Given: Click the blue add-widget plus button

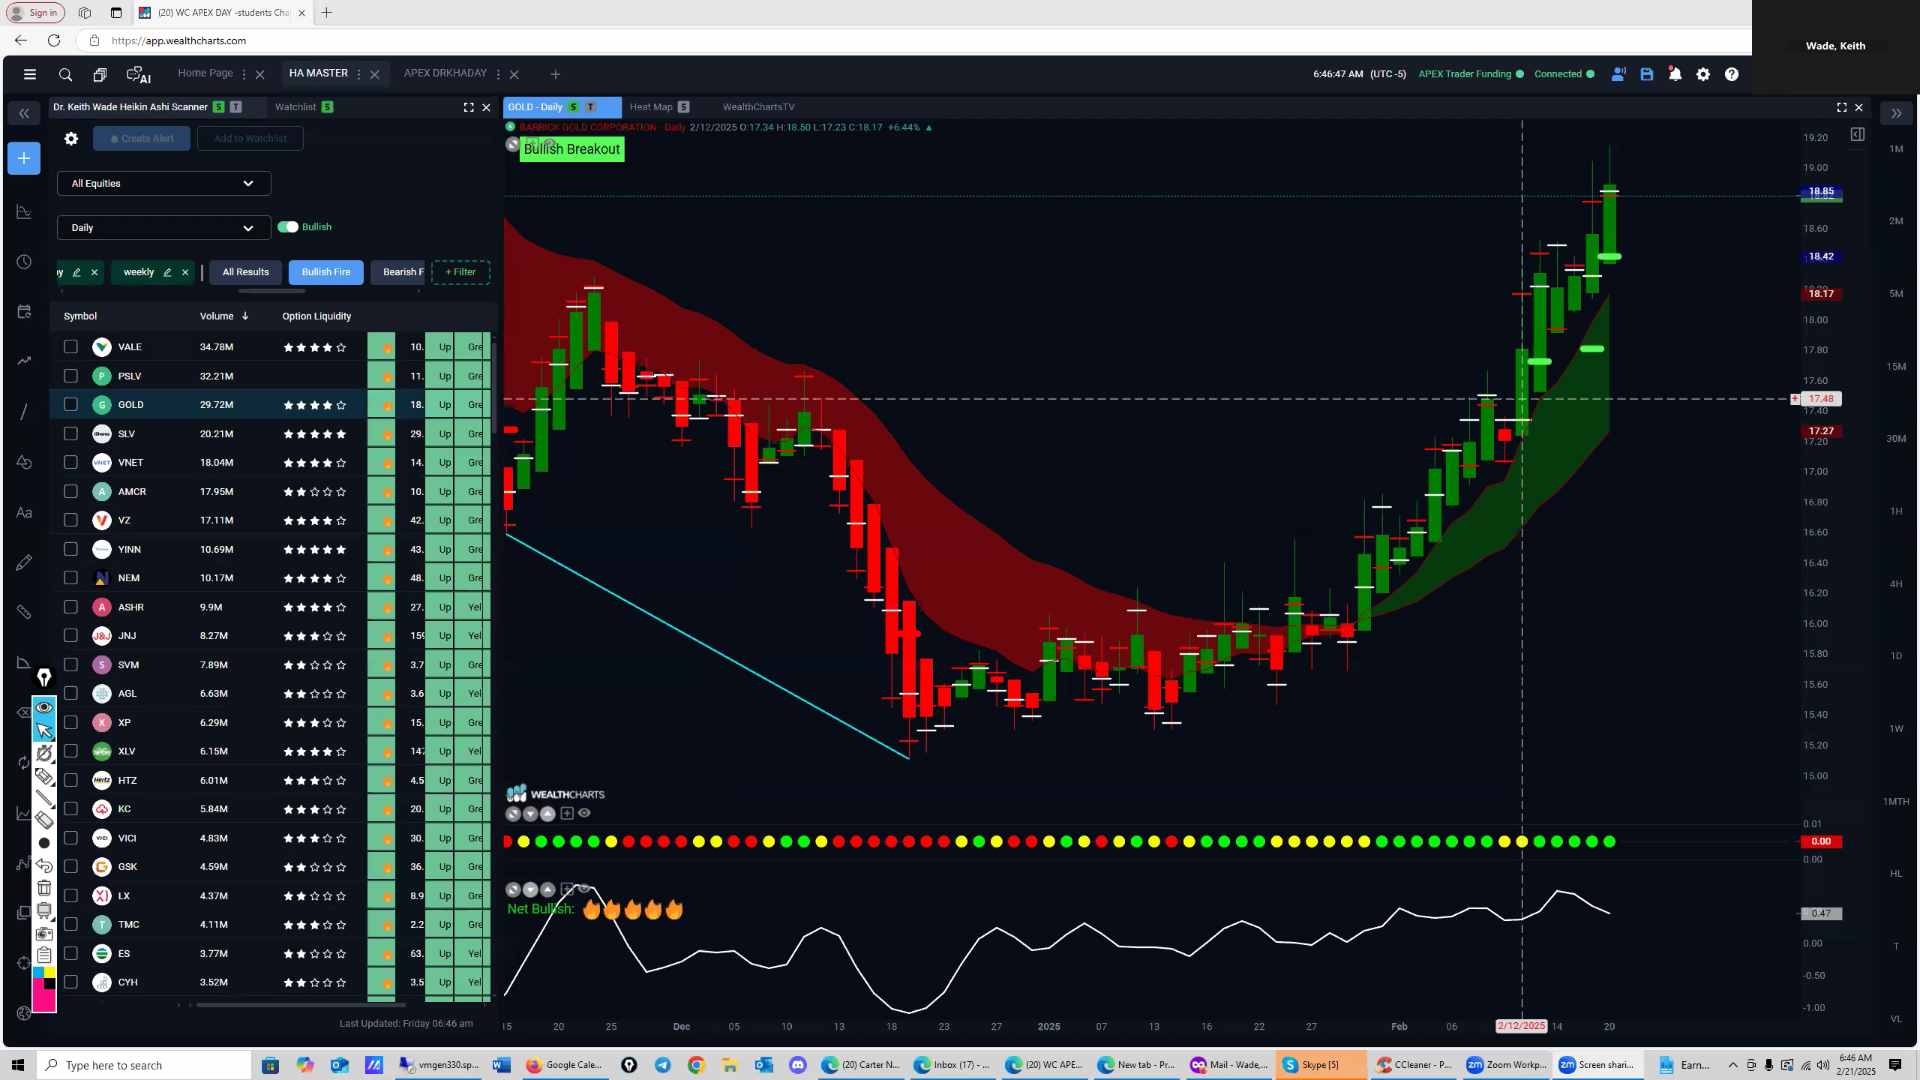Looking at the screenshot, I should coord(24,158).
